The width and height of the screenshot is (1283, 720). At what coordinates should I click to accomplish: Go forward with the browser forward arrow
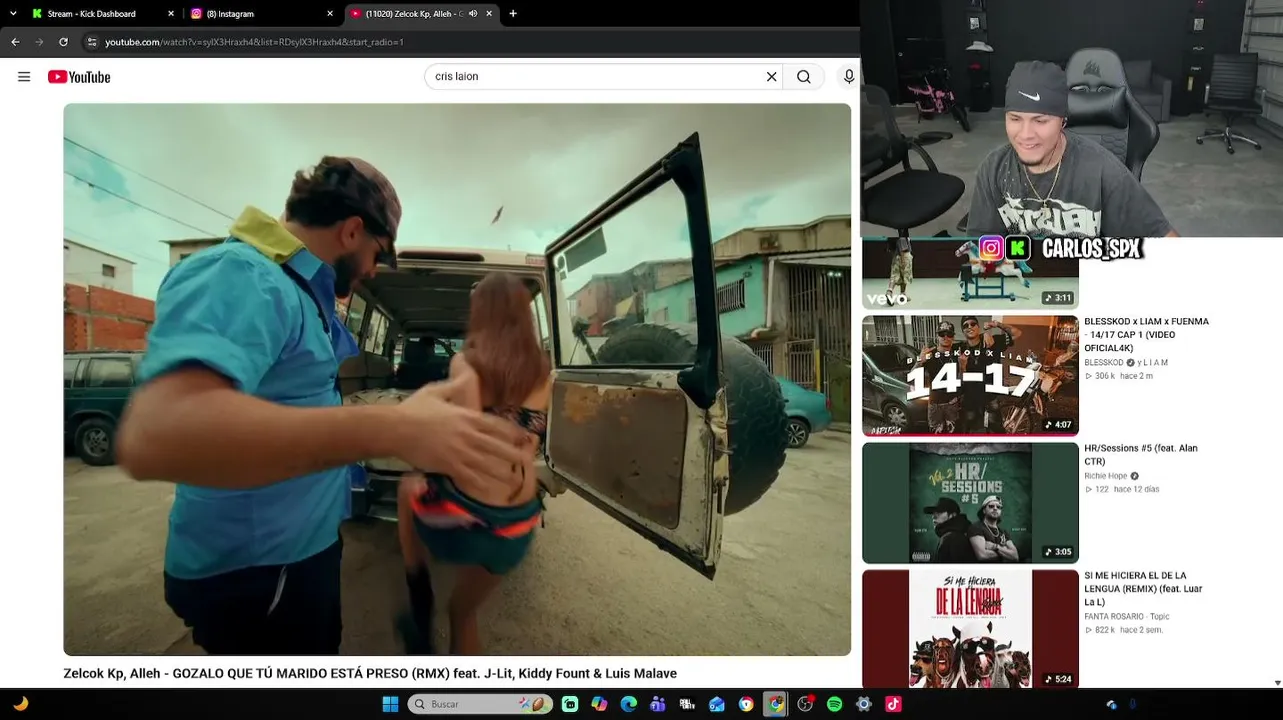click(39, 42)
